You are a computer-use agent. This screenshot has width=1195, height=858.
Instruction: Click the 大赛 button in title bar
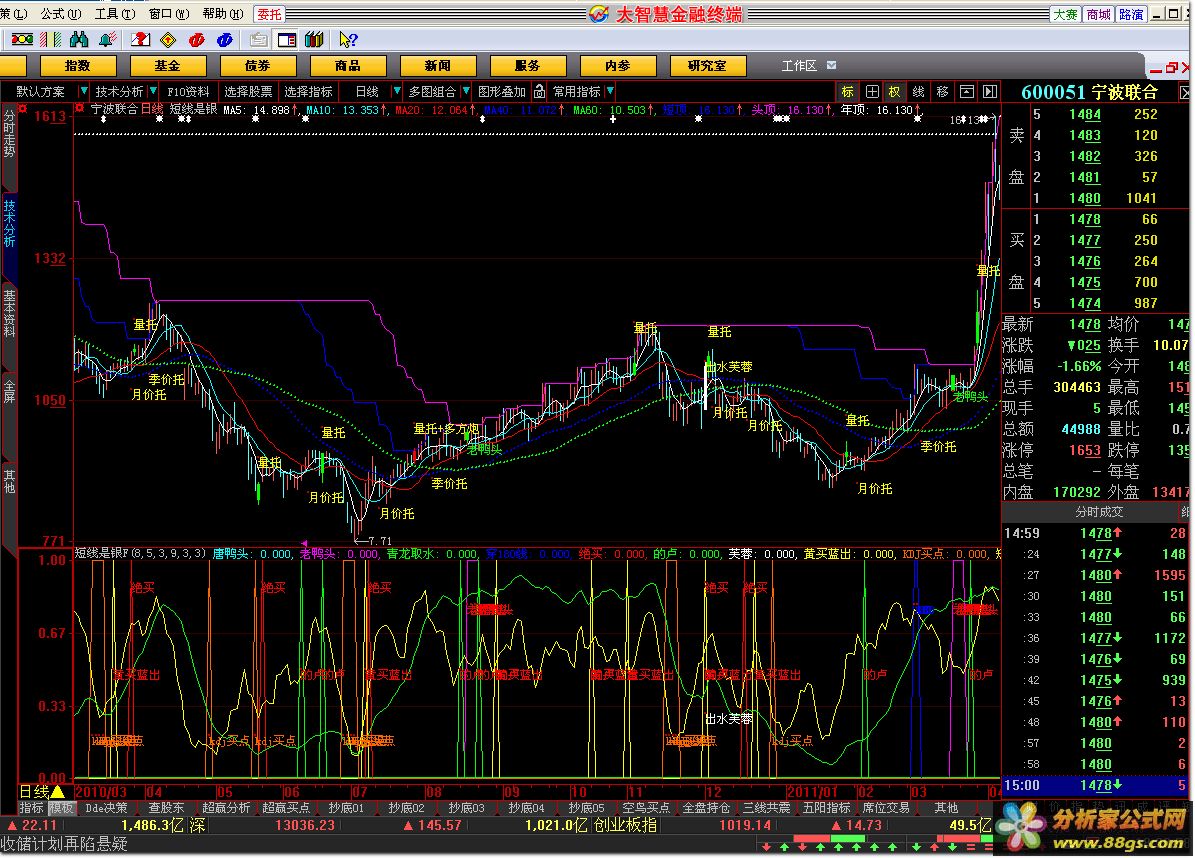1065,14
